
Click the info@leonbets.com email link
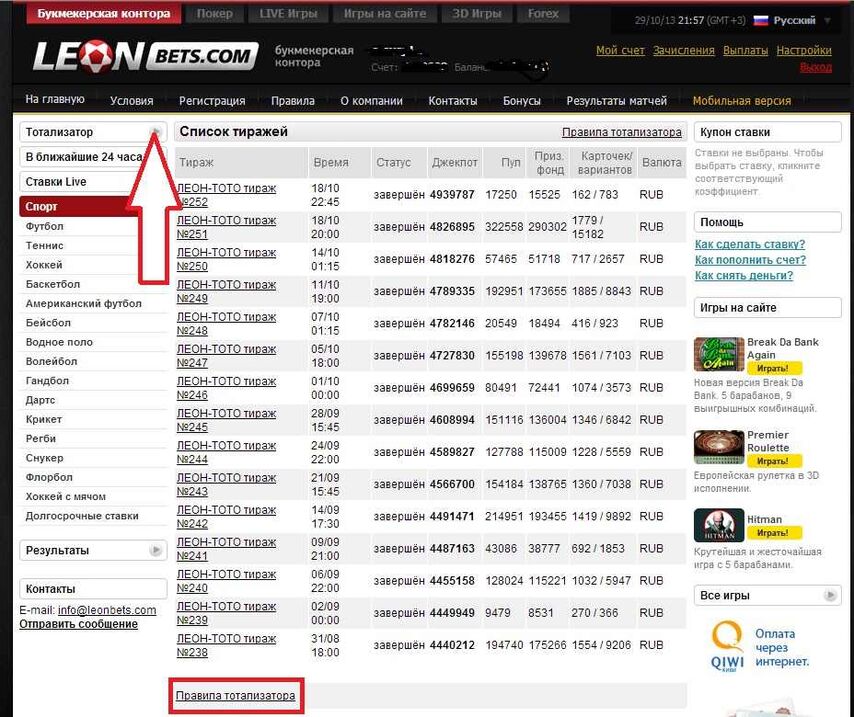click(x=107, y=610)
